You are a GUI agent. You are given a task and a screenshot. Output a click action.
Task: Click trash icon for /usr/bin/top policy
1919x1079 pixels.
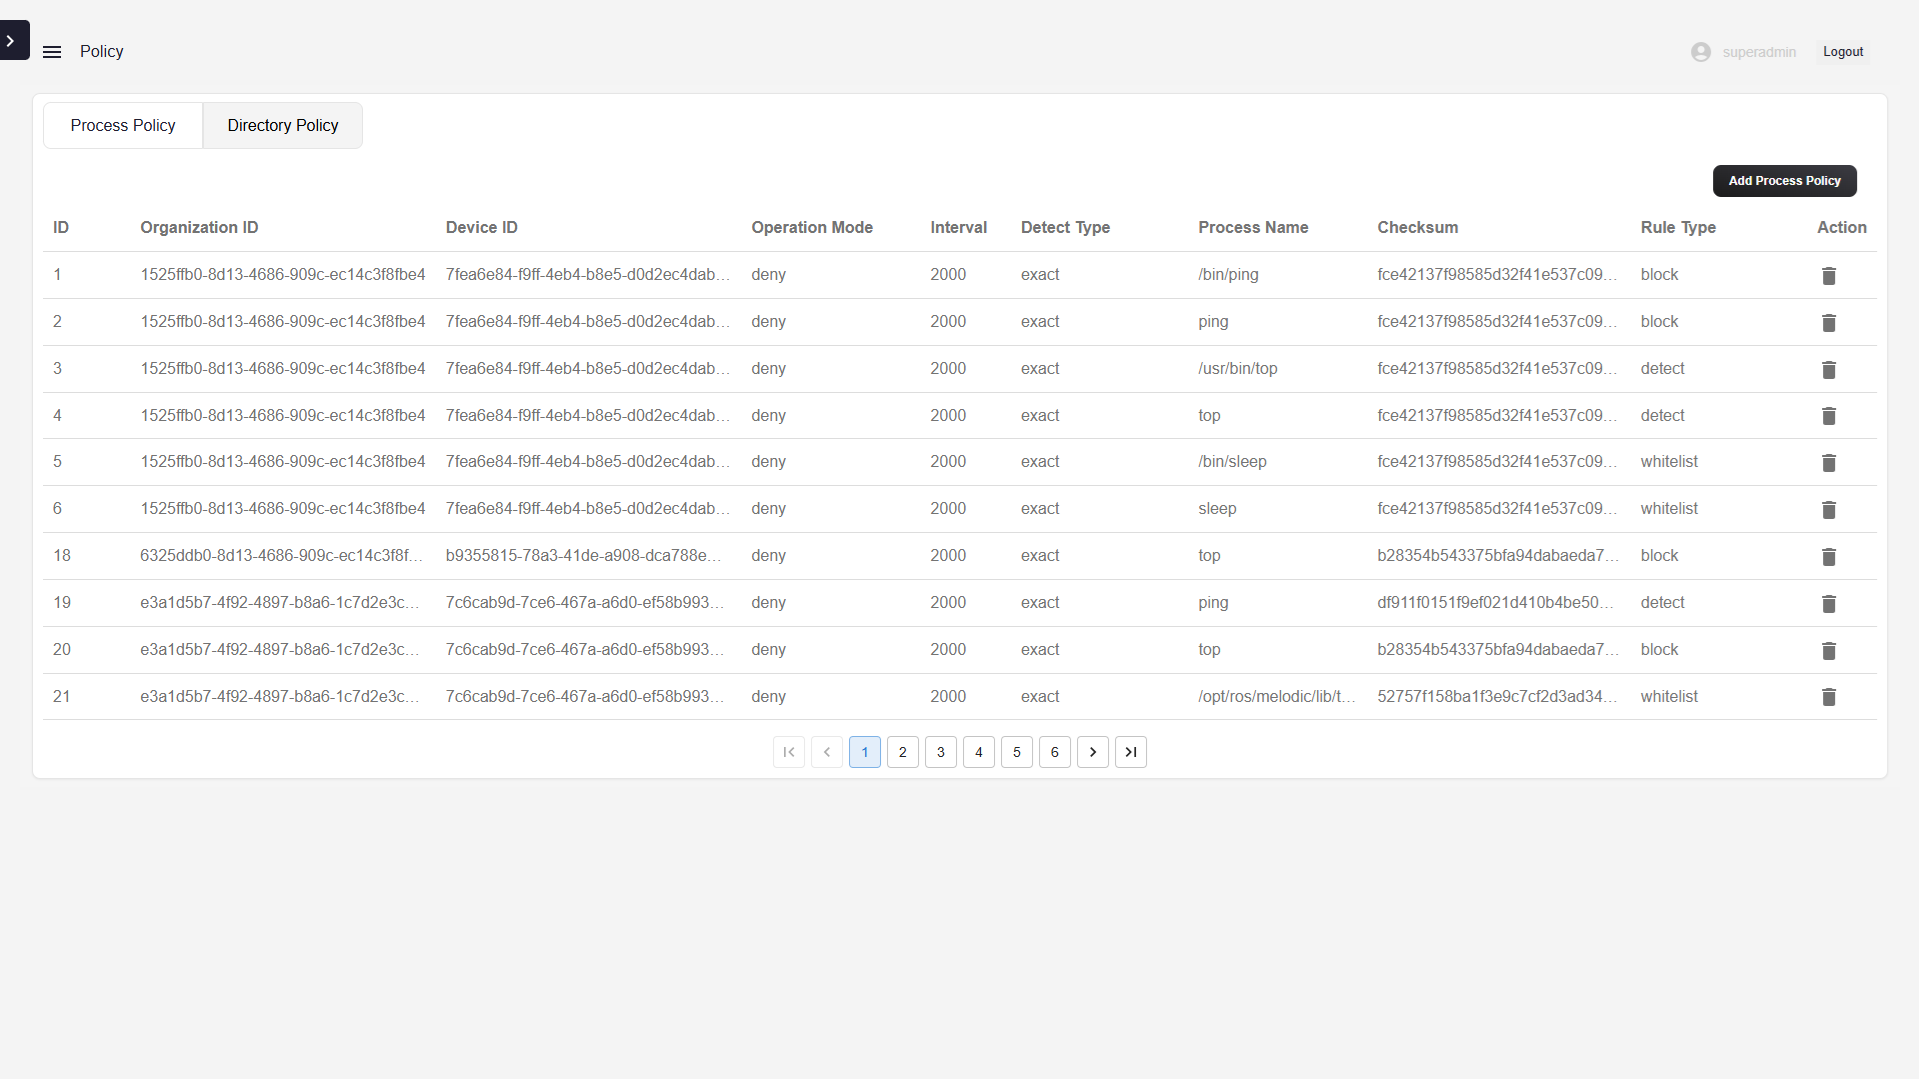pyautogui.click(x=1828, y=370)
